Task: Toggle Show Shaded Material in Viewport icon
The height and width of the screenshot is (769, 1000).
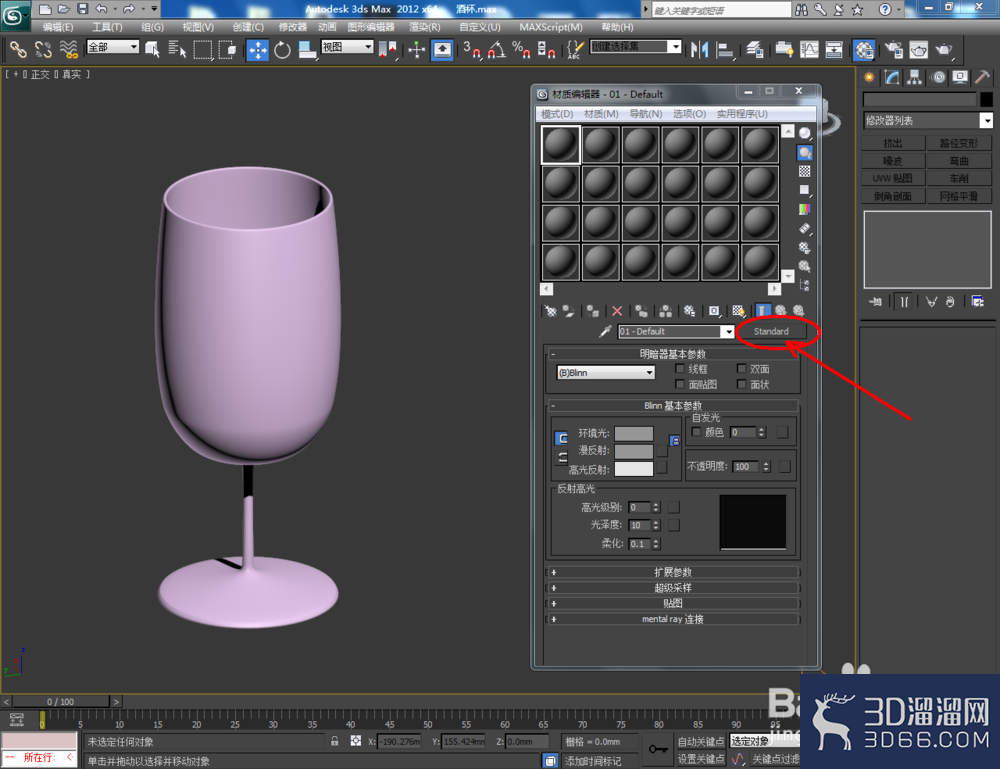Action: (x=738, y=311)
